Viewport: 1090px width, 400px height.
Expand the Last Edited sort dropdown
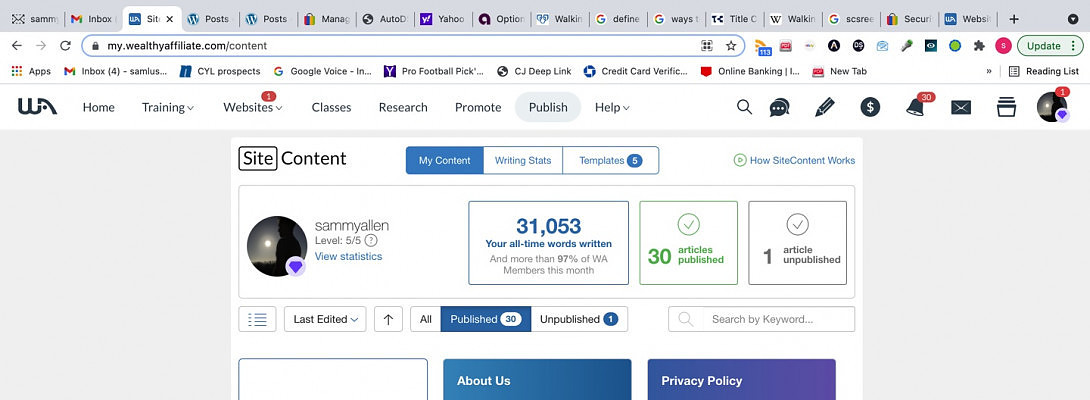pos(325,319)
